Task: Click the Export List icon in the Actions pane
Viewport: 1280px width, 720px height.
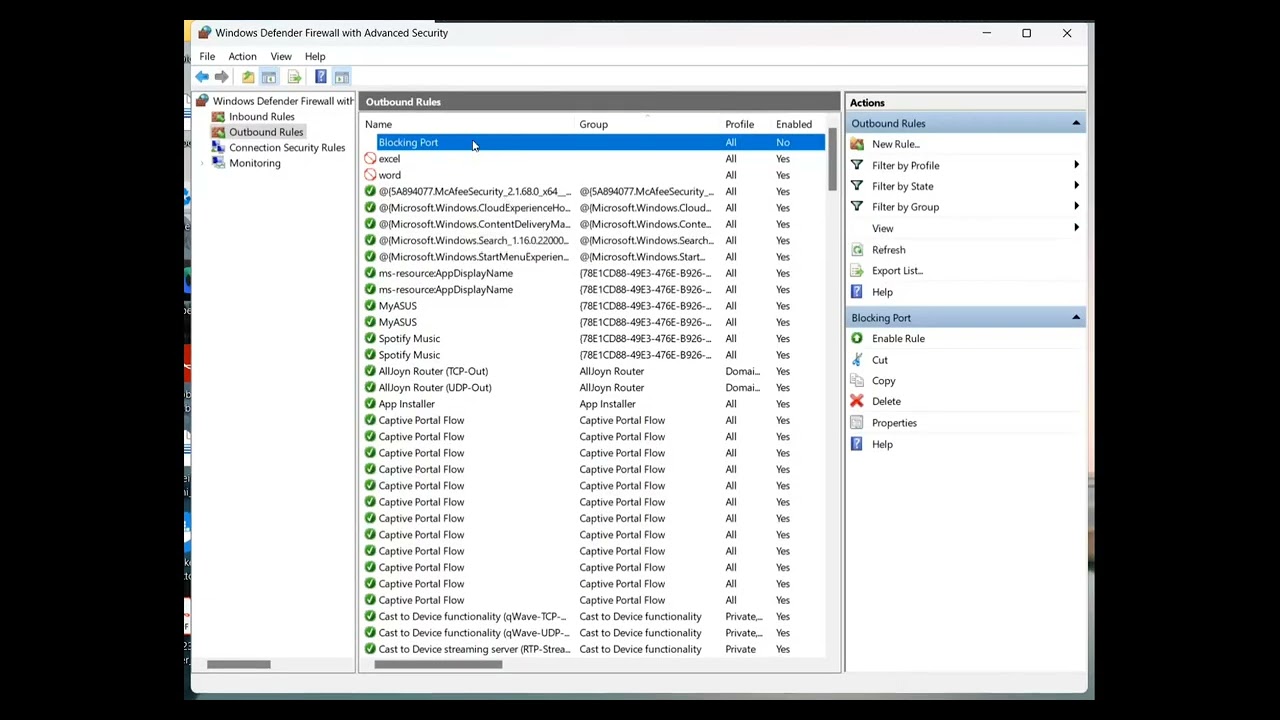Action: pos(857,271)
